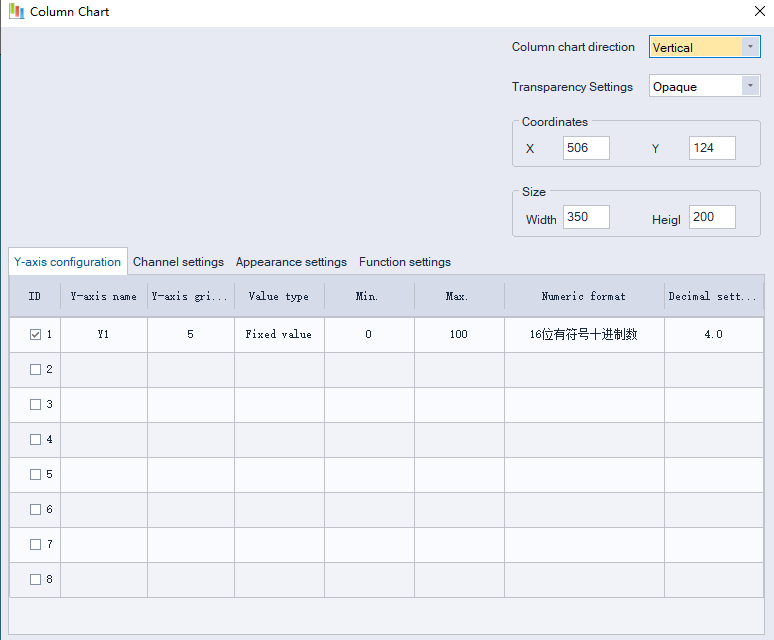Viewport: 774px width, 640px height.
Task: Switch to the Function settings tab
Action: 405,262
